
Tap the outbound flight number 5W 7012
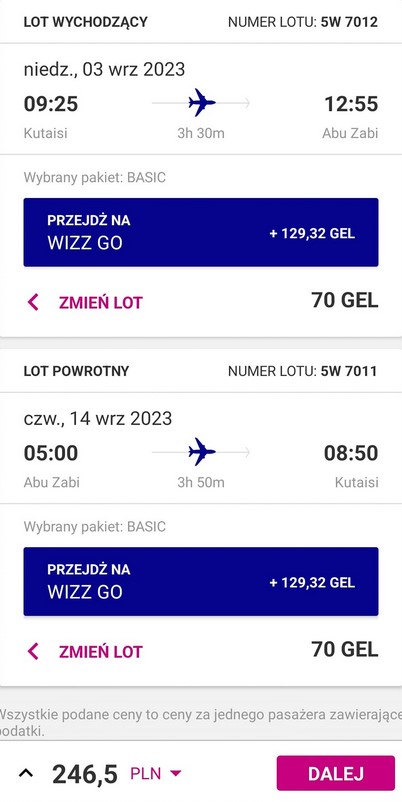tap(349, 22)
